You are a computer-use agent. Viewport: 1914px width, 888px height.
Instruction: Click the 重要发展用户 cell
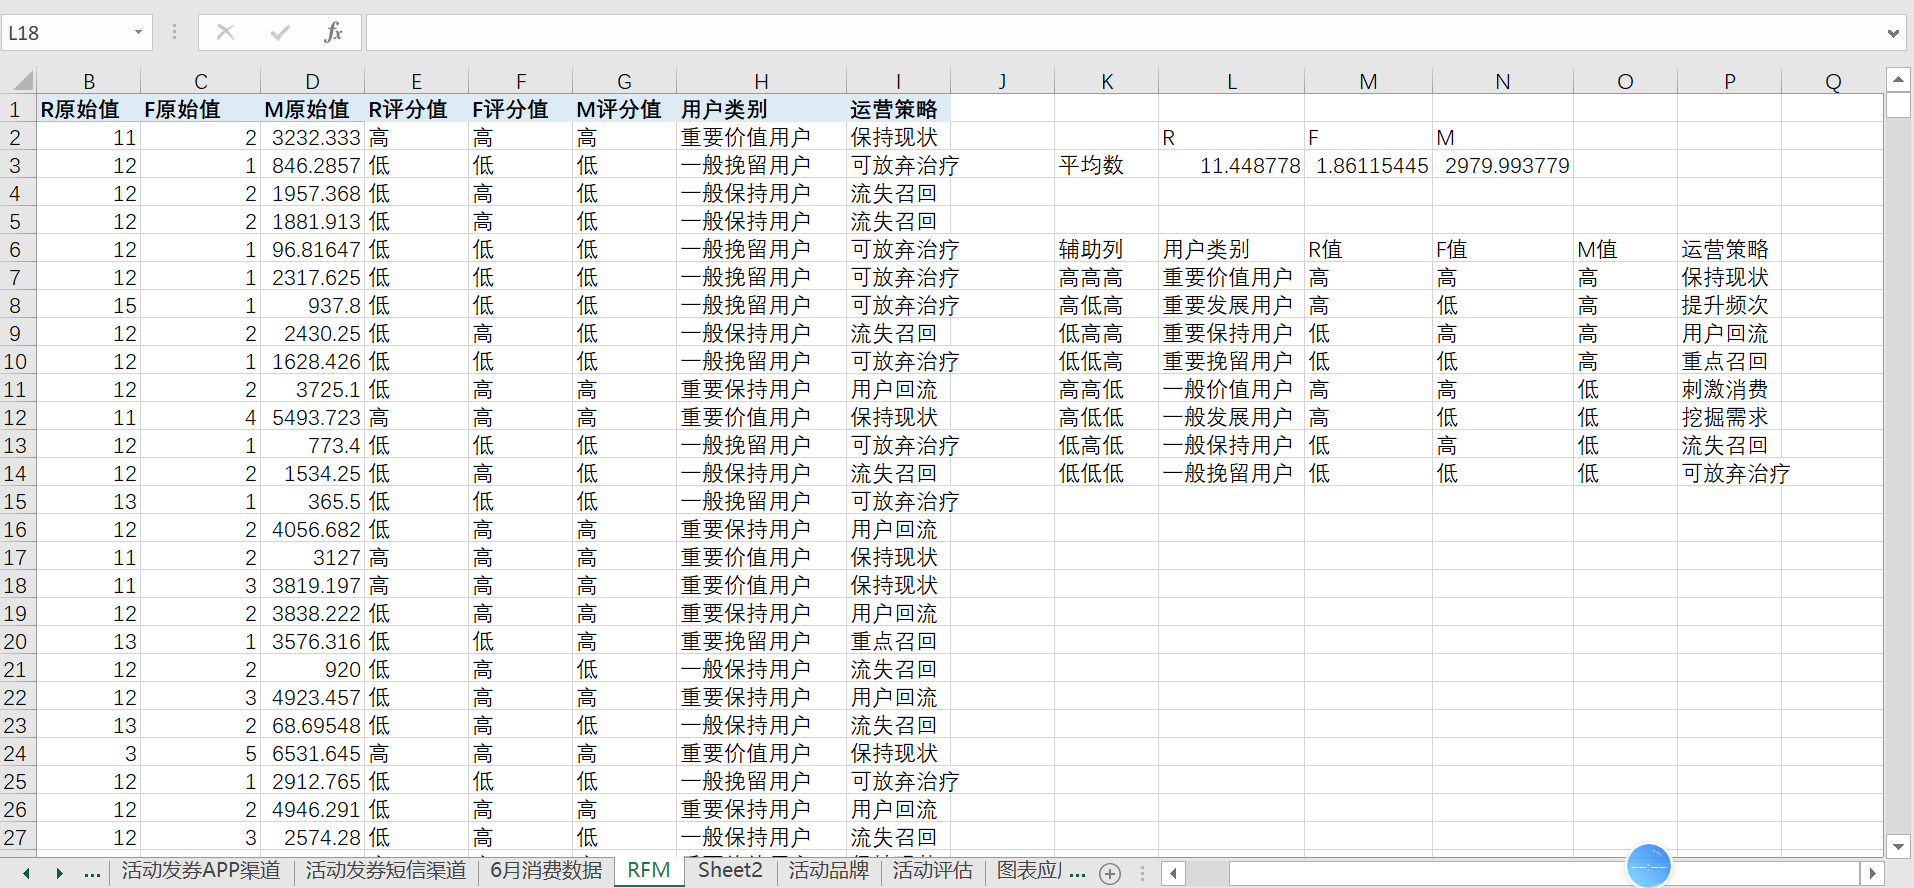point(1232,305)
